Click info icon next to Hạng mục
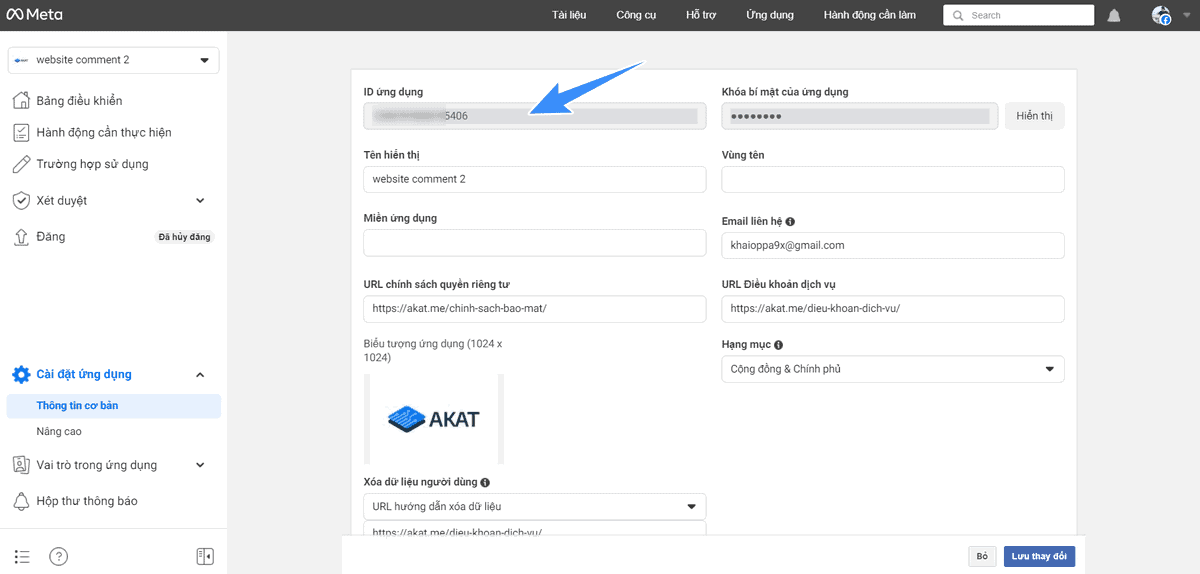The height and width of the screenshot is (574, 1200). (x=778, y=345)
